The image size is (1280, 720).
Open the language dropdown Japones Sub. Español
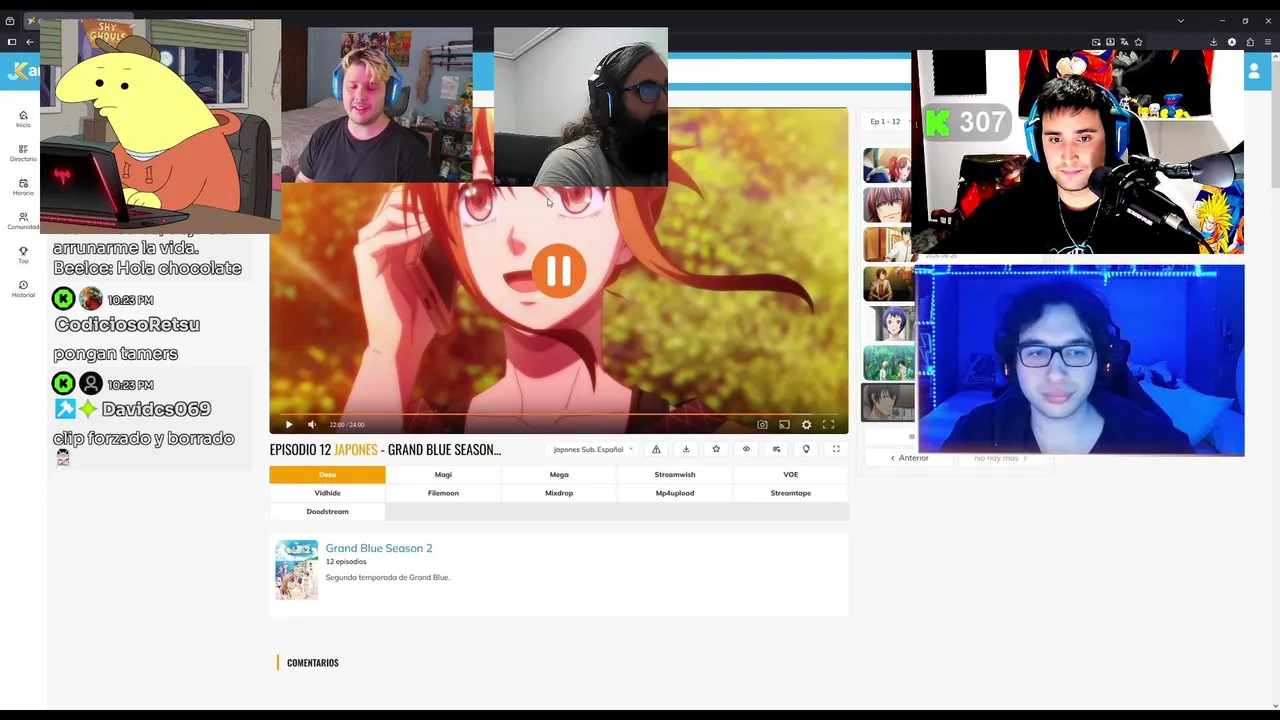coord(593,449)
